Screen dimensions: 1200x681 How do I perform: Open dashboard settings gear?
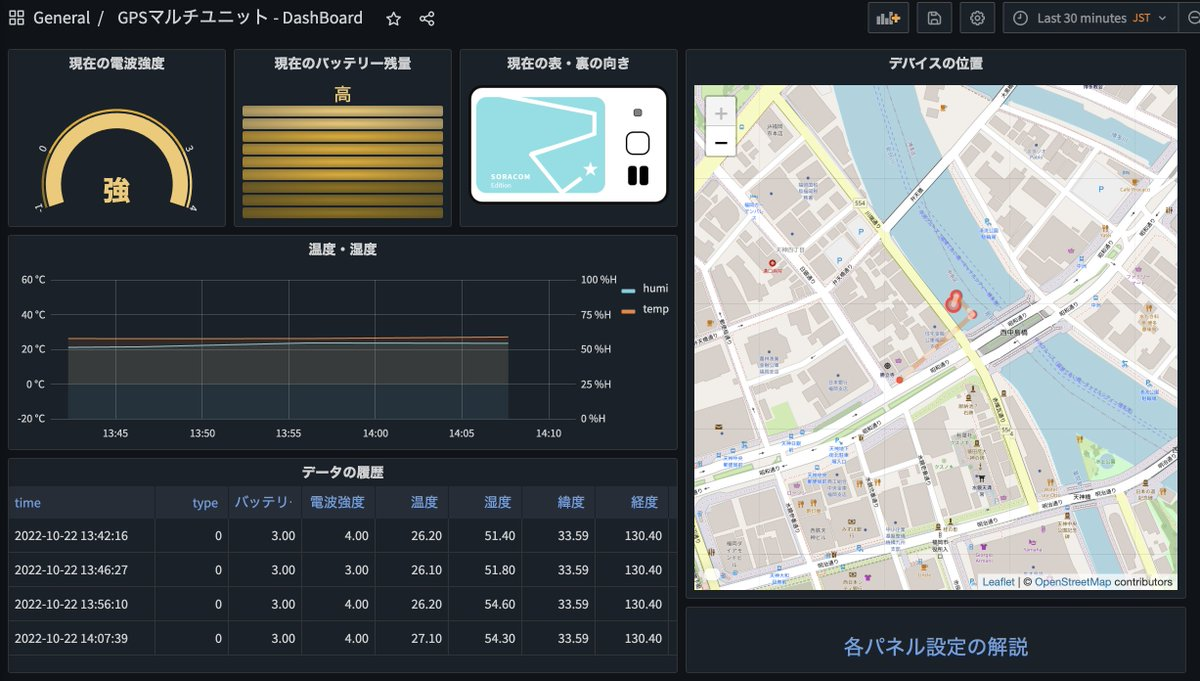[978, 18]
